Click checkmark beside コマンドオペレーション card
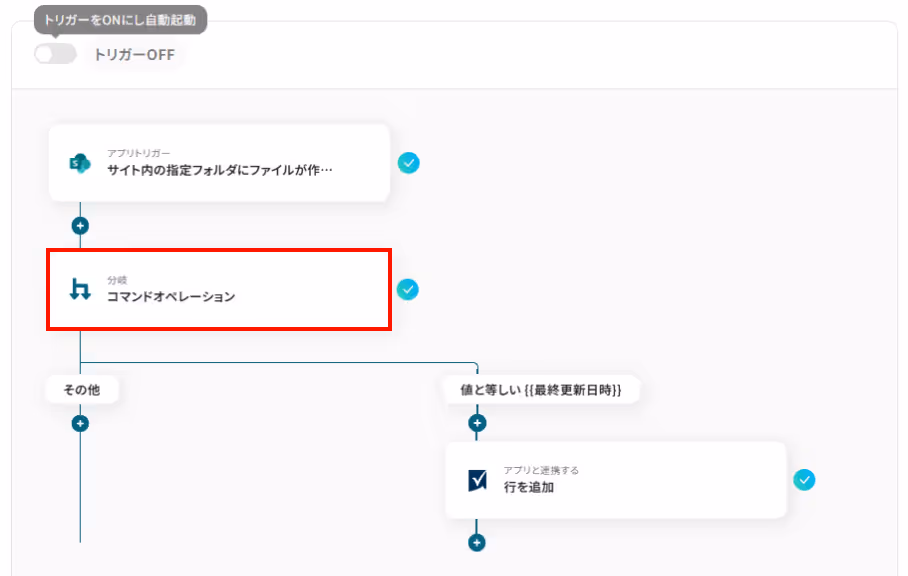The width and height of the screenshot is (908, 576). [408, 289]
